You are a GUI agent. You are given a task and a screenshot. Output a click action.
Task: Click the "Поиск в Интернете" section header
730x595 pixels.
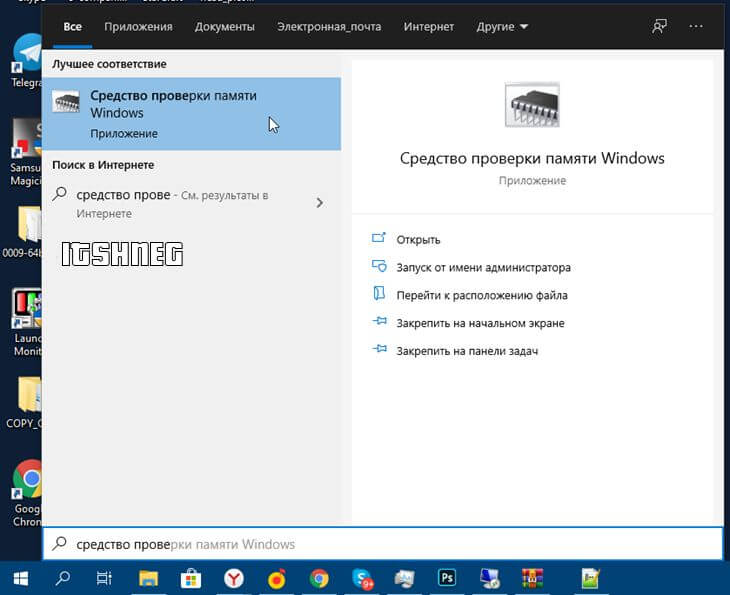(103, 165)
